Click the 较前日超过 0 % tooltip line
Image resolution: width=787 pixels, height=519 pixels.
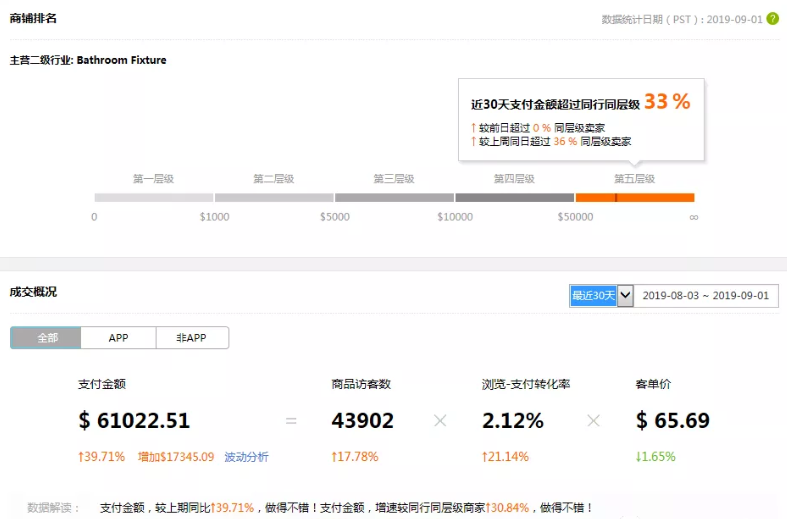click(538, 128)
